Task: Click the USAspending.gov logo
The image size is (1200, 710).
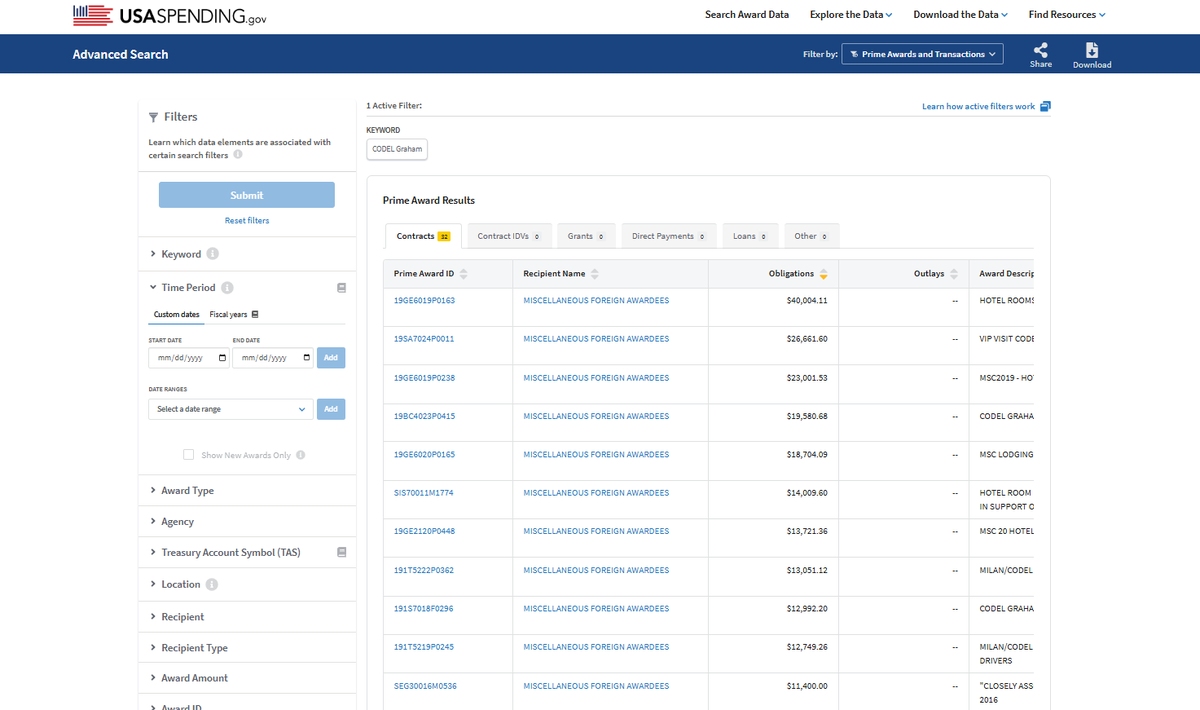Action: pyautogui.click(x=170, y=16)
